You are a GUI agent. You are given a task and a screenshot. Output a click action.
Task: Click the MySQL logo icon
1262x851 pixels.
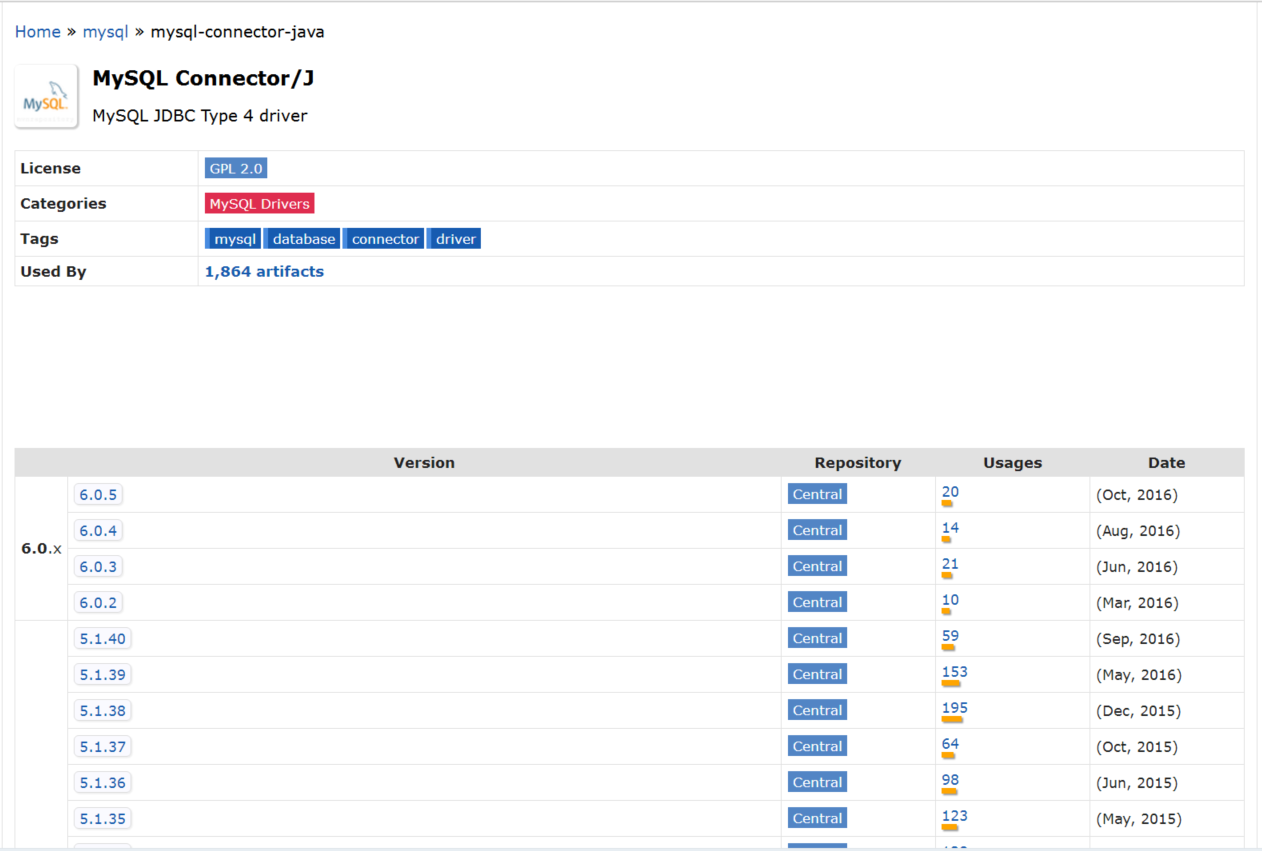coord(46,97)
